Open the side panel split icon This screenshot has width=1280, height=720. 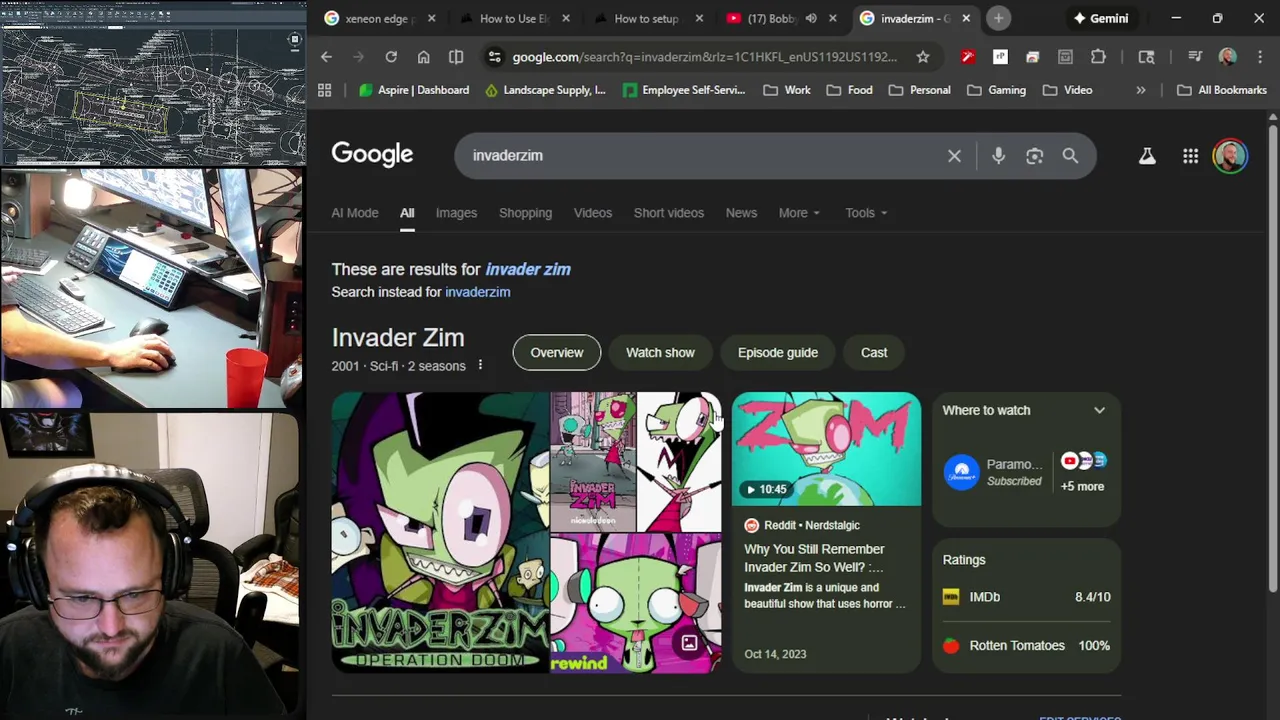click(456, 57)
